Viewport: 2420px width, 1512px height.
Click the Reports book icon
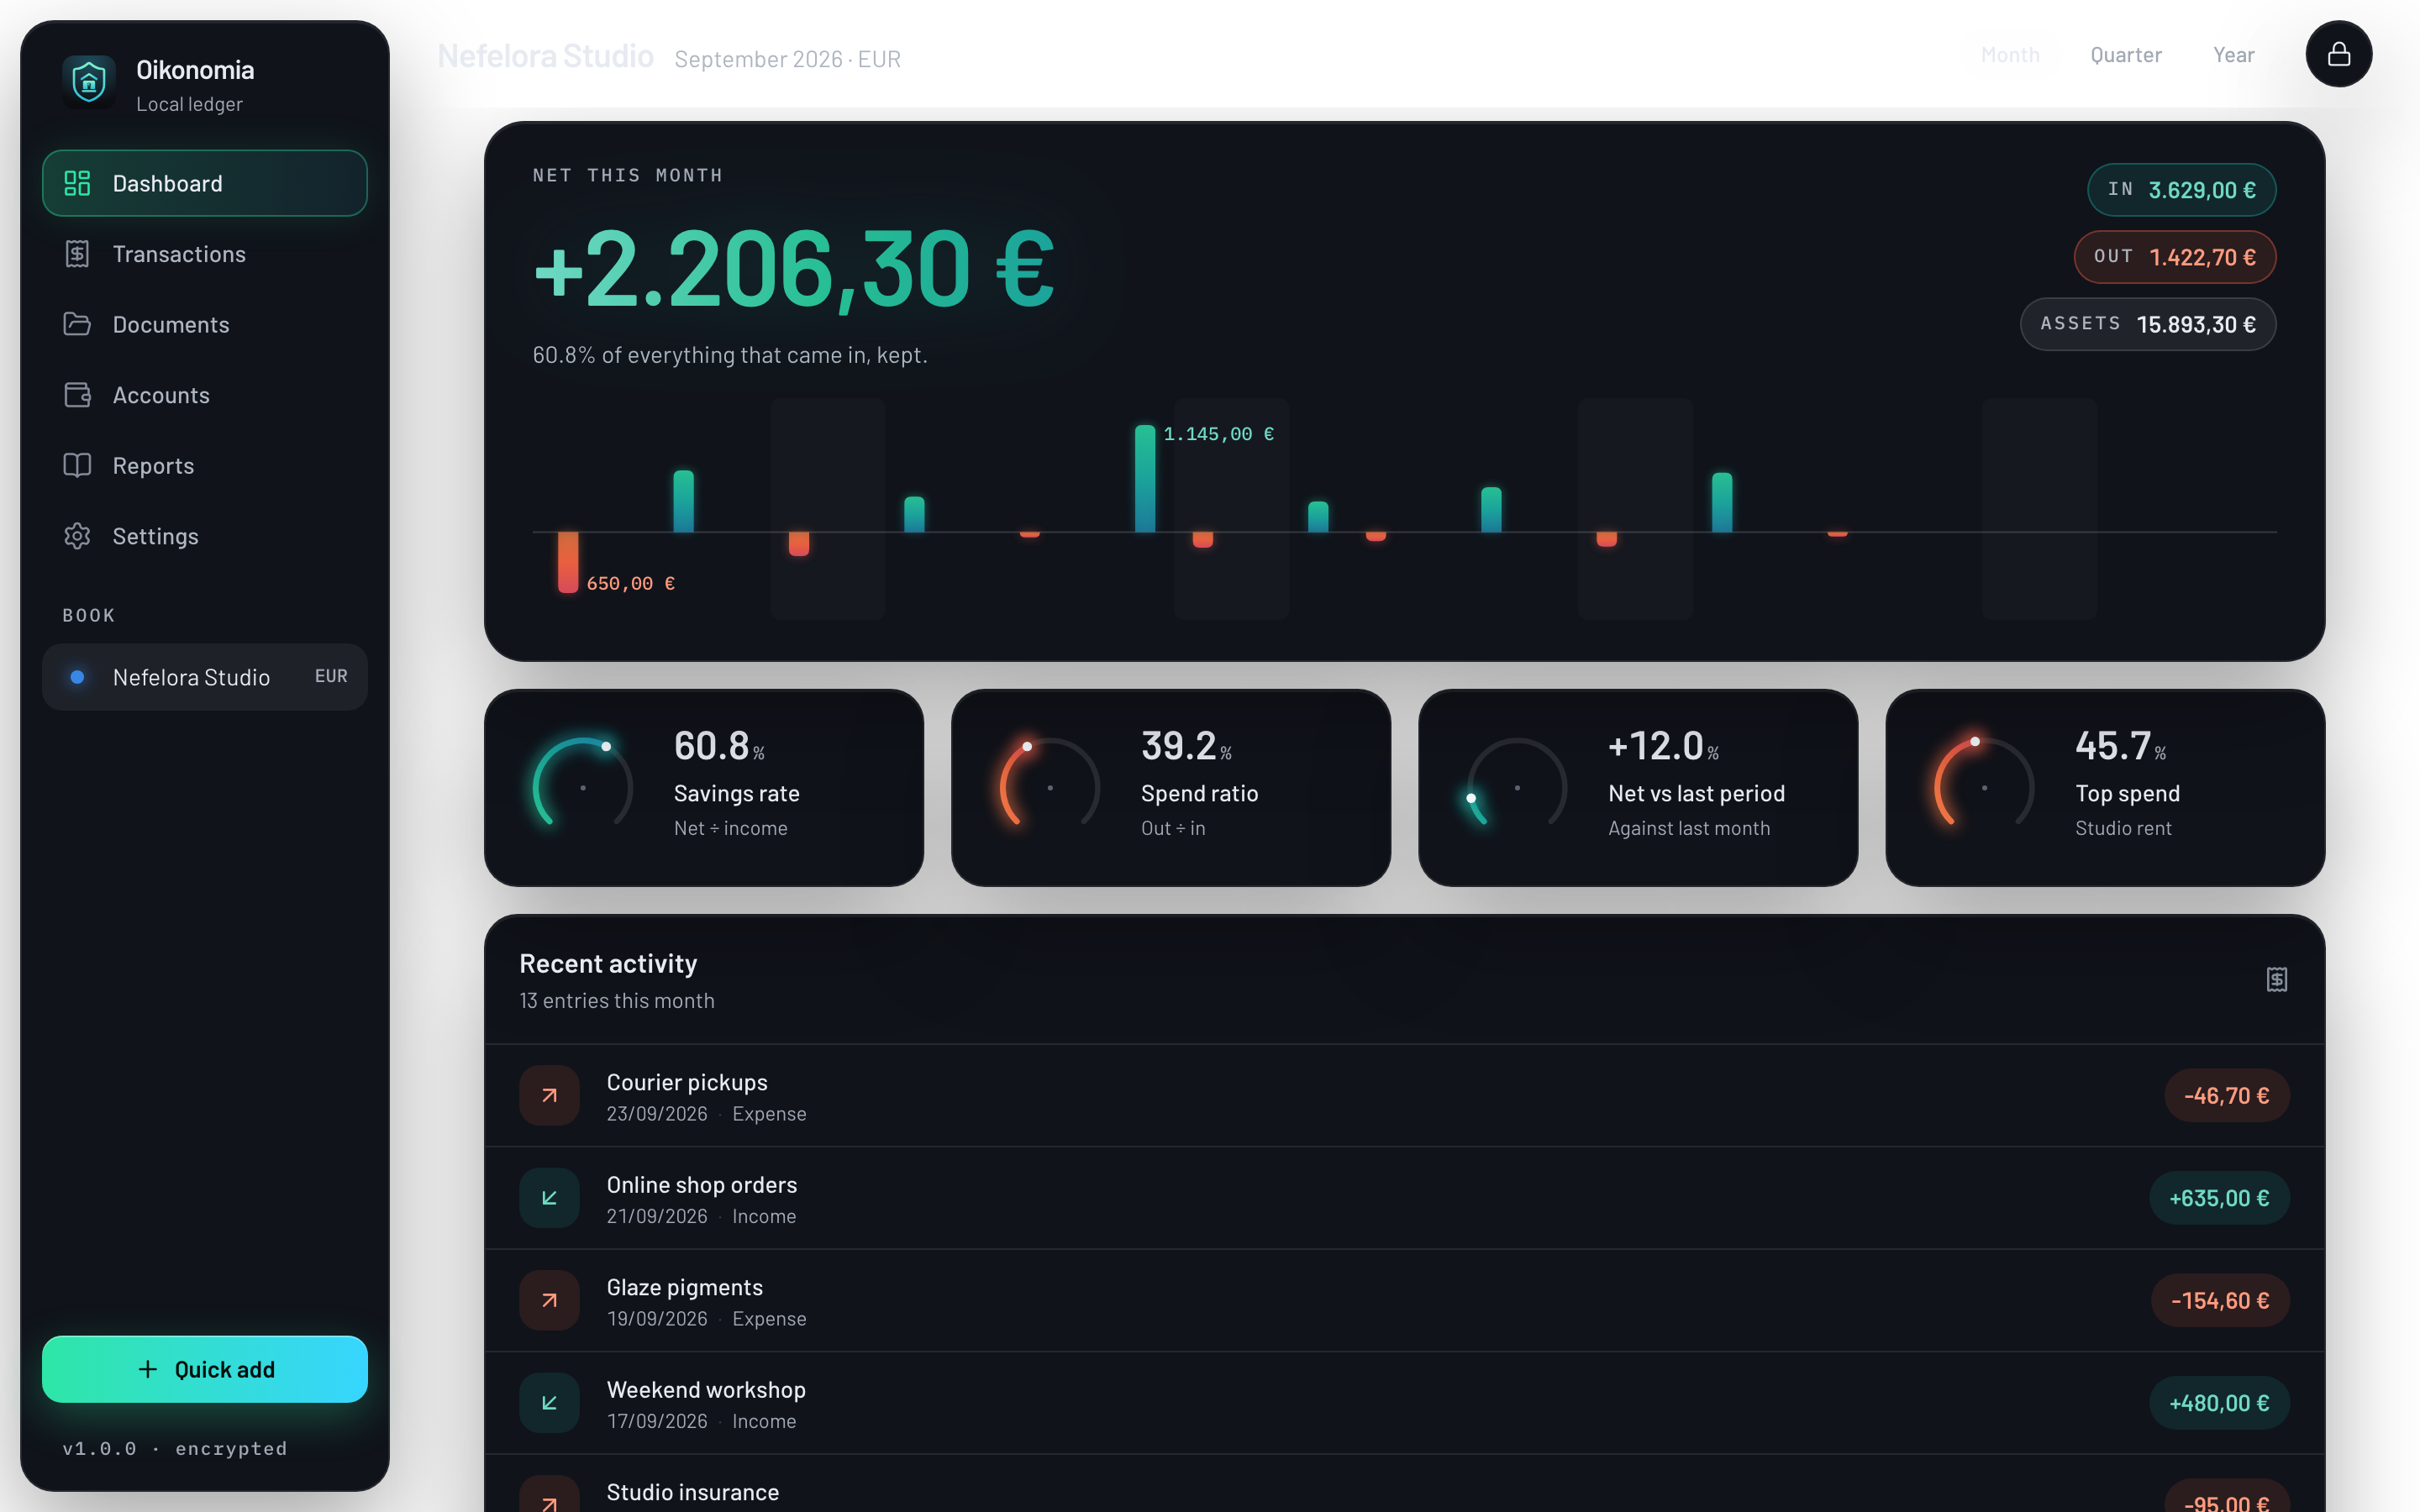pyautogui.click(x=77, y=465)
